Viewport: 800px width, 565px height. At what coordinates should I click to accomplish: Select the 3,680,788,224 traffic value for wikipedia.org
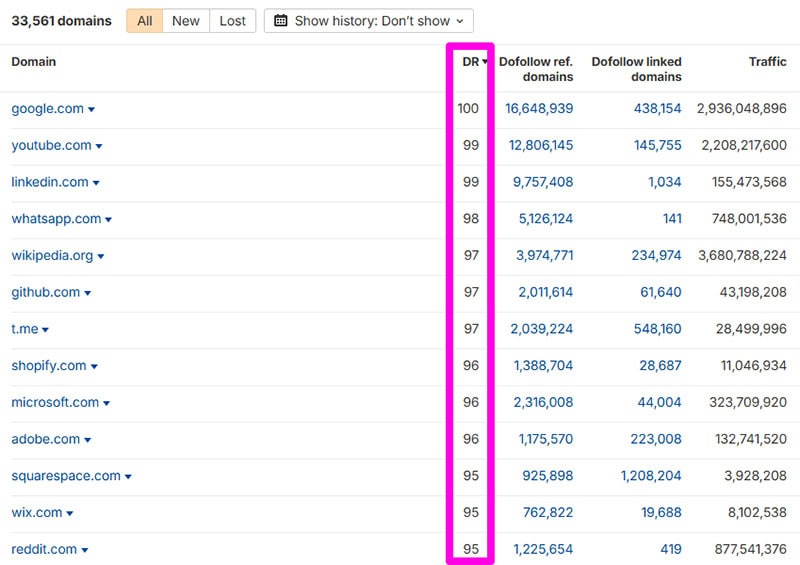tap(742, 256)
